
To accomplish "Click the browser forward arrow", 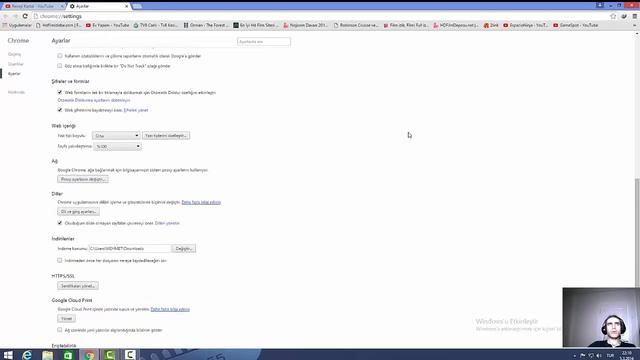I will [x=15, y=16].
